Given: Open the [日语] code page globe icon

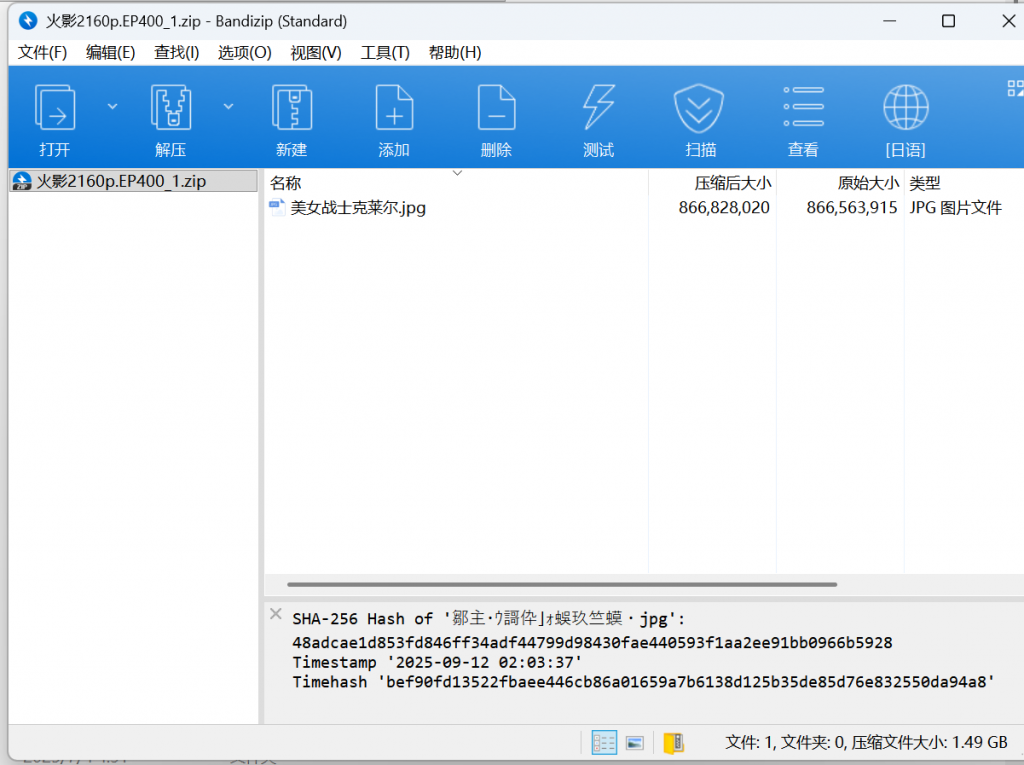Looking at the screenshot, I should click(905, 108).
